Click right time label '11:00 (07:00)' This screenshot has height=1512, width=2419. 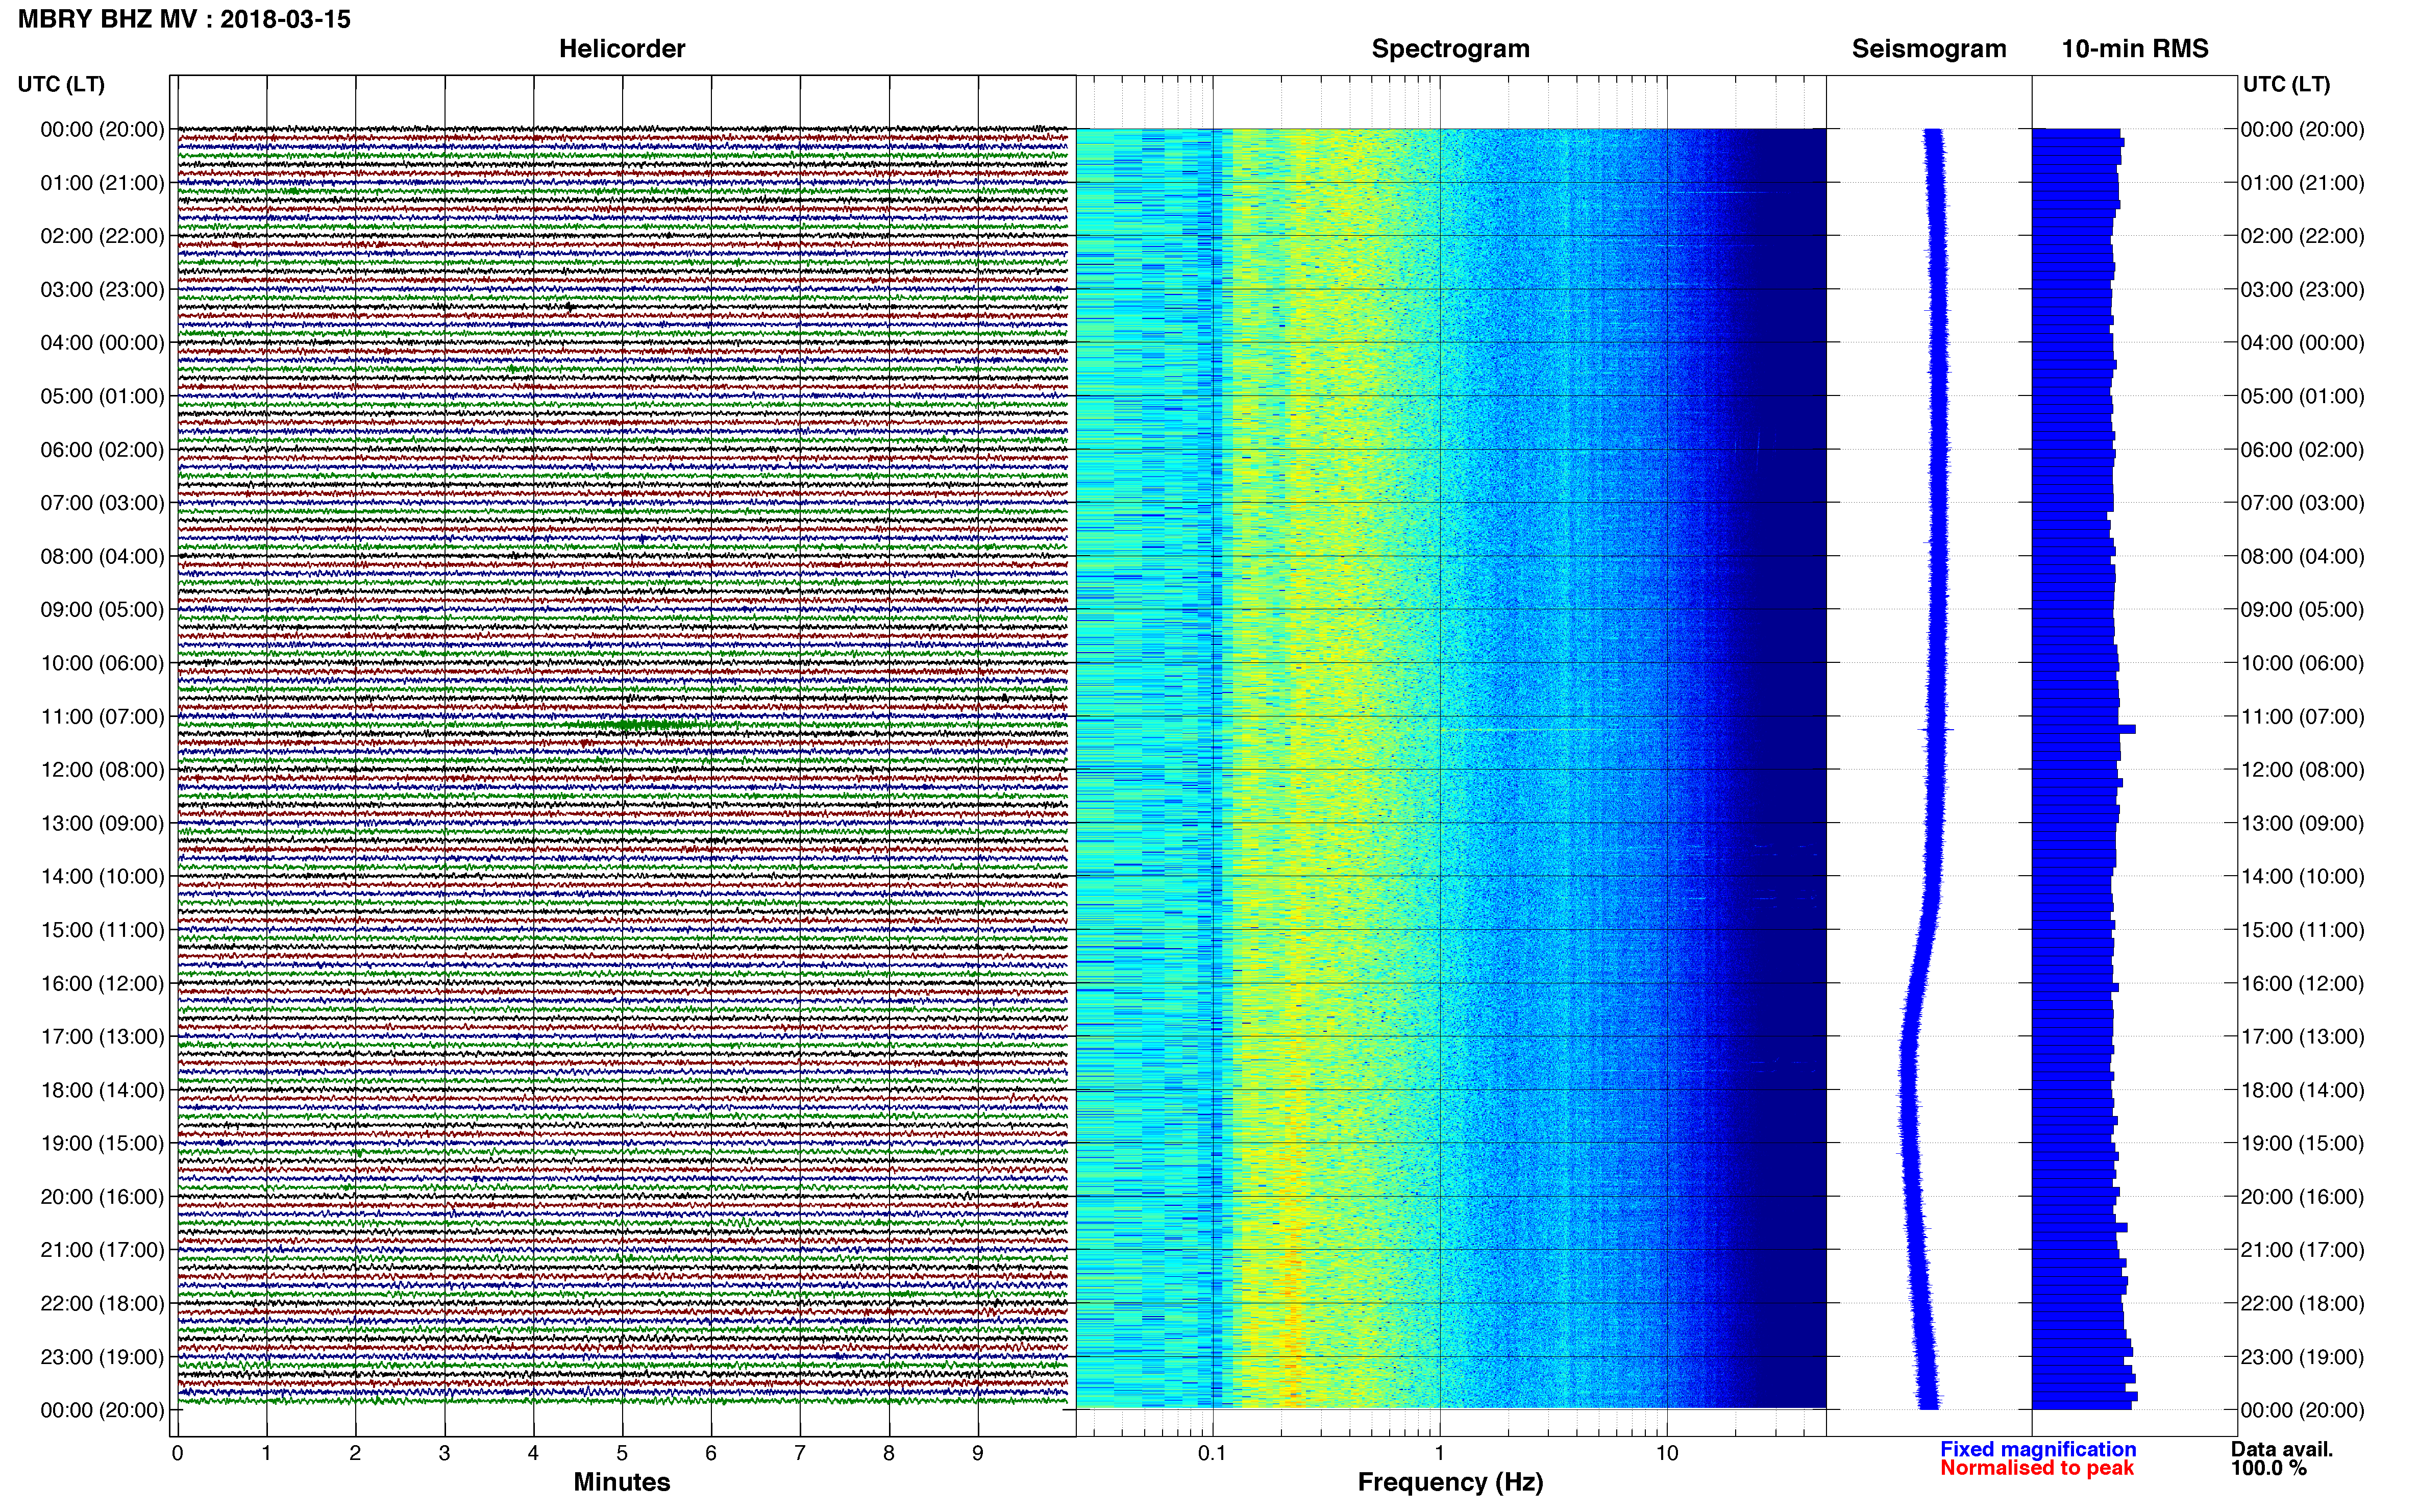tap(2302, 716)
